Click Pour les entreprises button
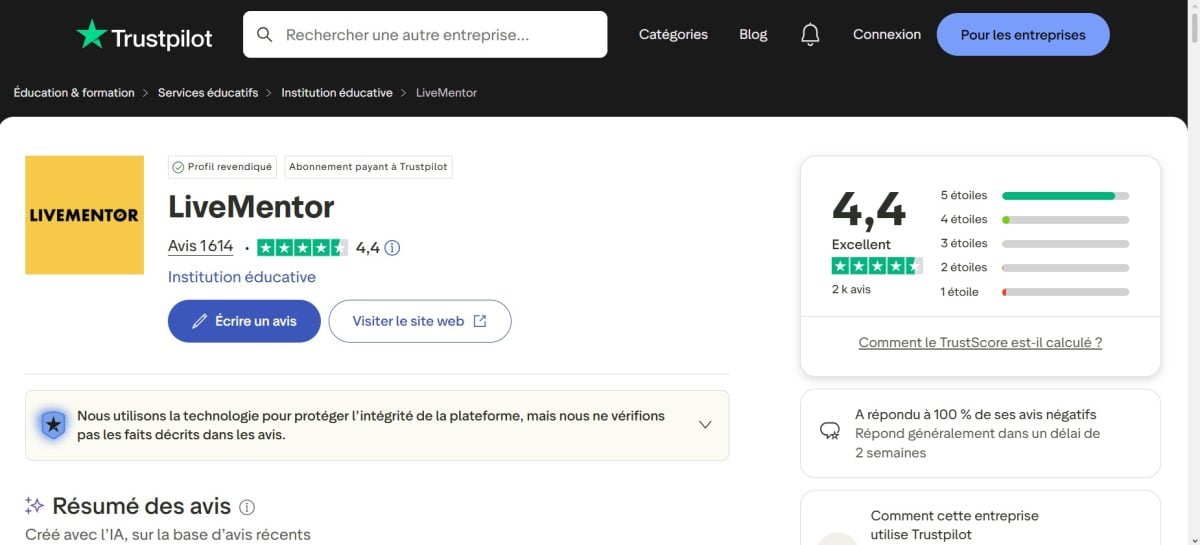1200x545 pixels. tap(1023, 35)
